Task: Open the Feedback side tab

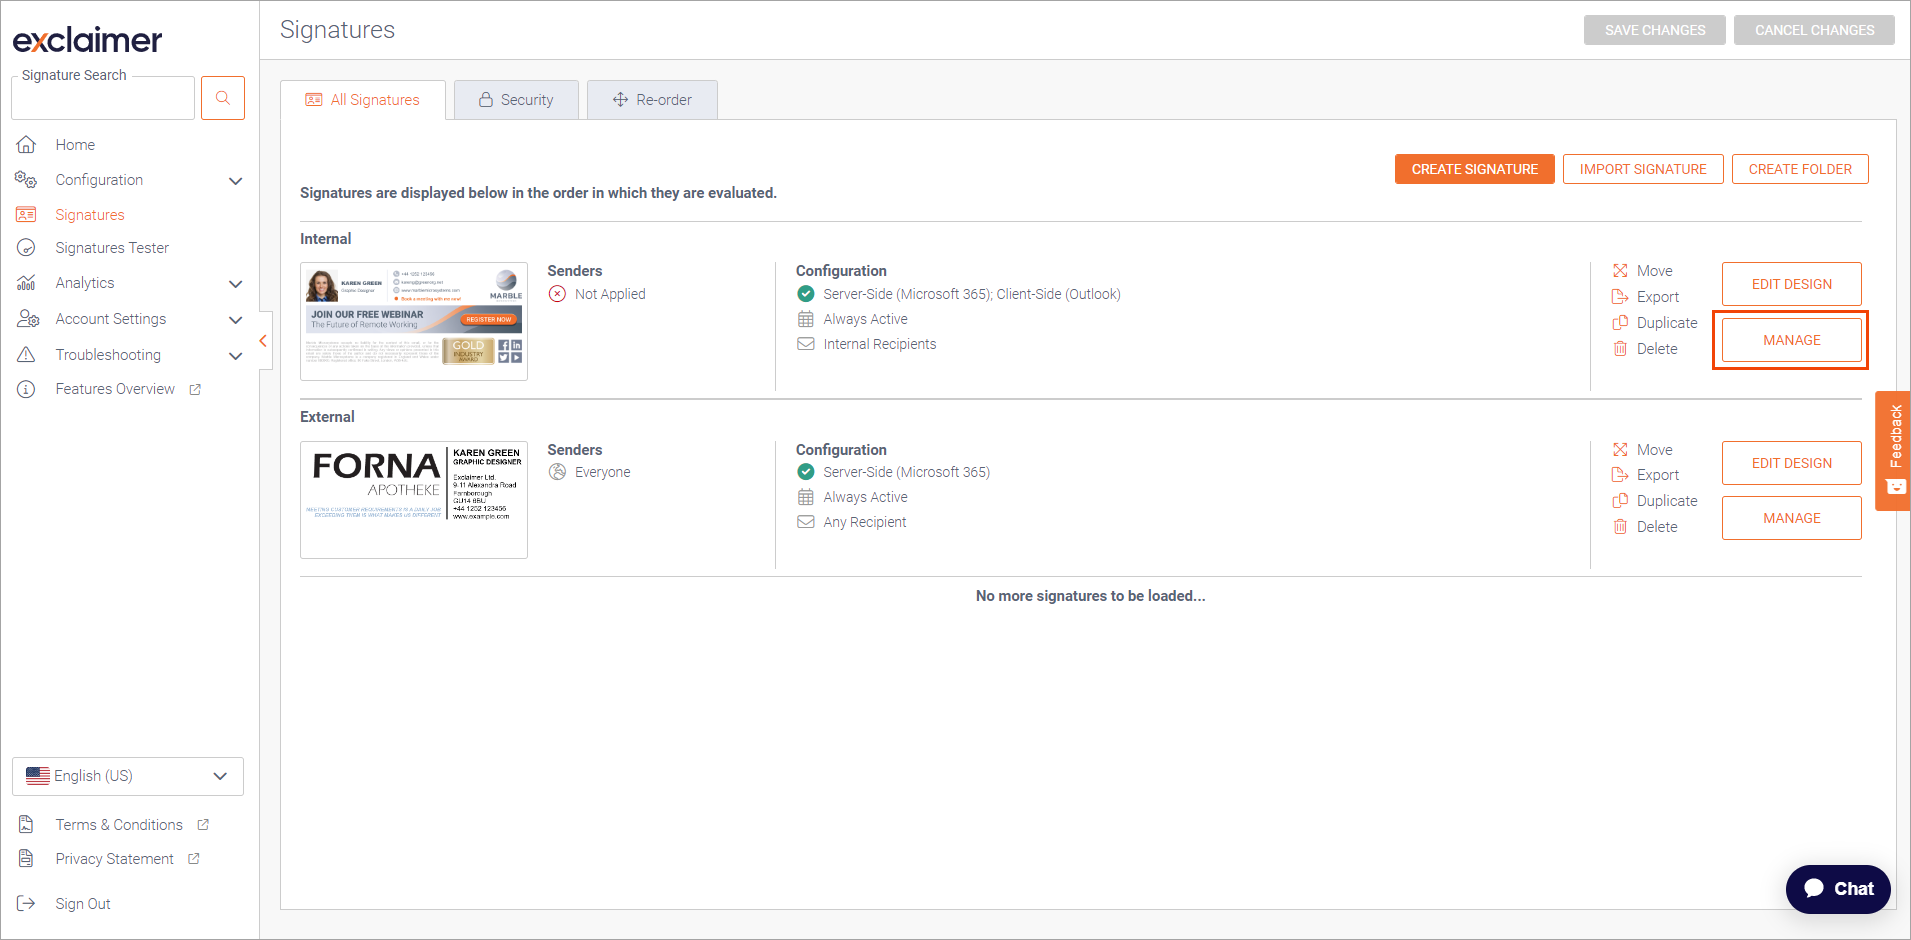Action: [1893, 450]
